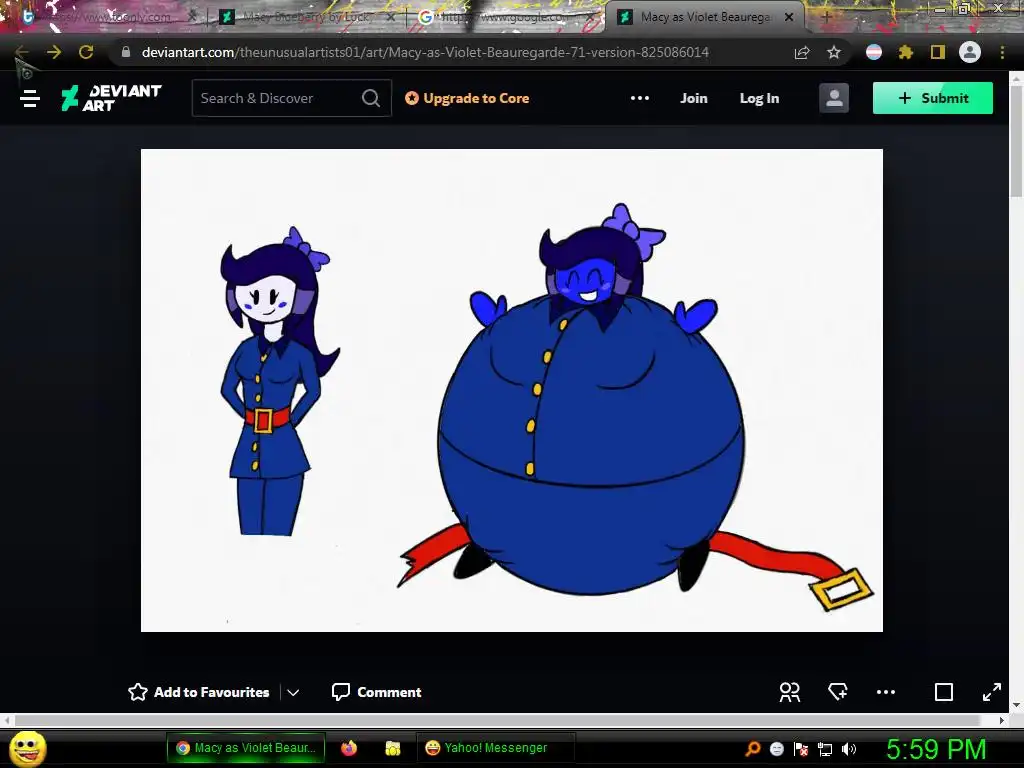
Task: Open the three-dot header menu
Action: point(640,98)
